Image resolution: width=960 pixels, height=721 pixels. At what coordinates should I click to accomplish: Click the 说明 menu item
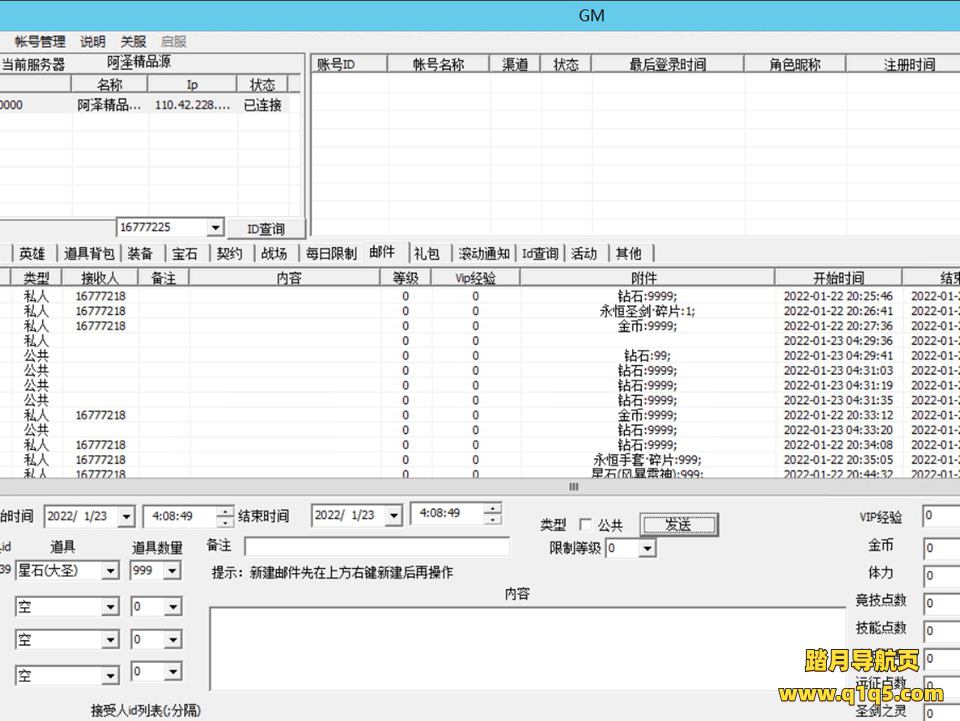pyautogui.click(x=89, y=41)
